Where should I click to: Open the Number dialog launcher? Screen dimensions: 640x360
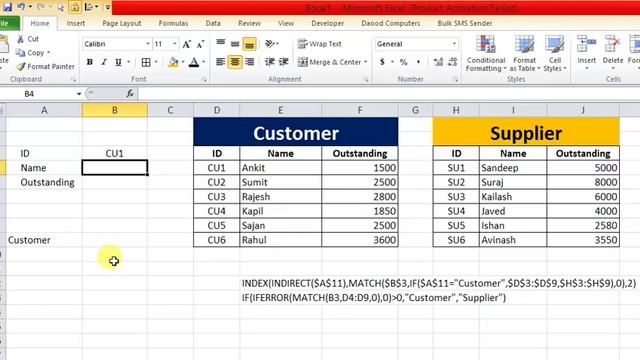[x=456, y=80]
